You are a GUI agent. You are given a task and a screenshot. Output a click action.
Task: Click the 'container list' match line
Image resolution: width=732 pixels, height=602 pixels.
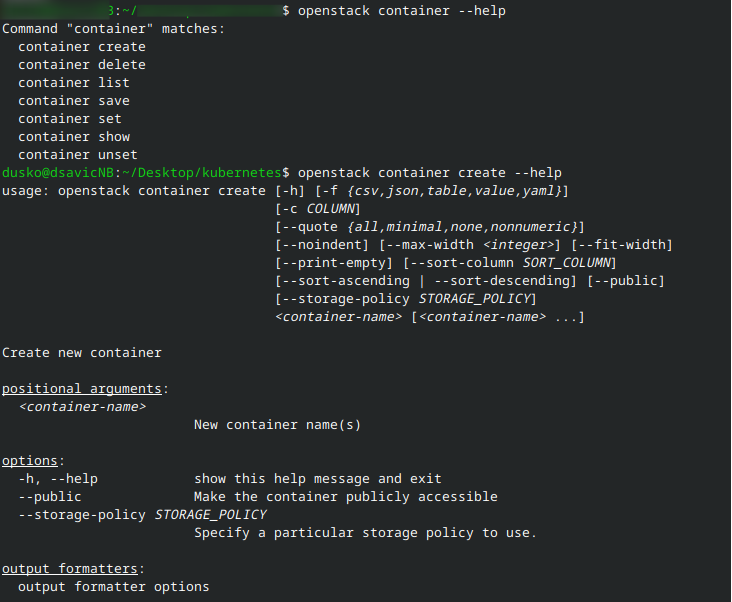pos(73,83)
